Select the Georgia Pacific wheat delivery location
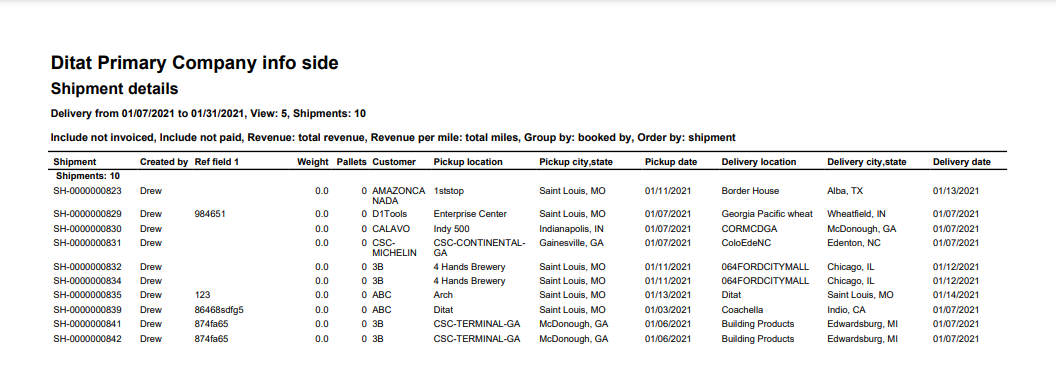 click(767, 214)
